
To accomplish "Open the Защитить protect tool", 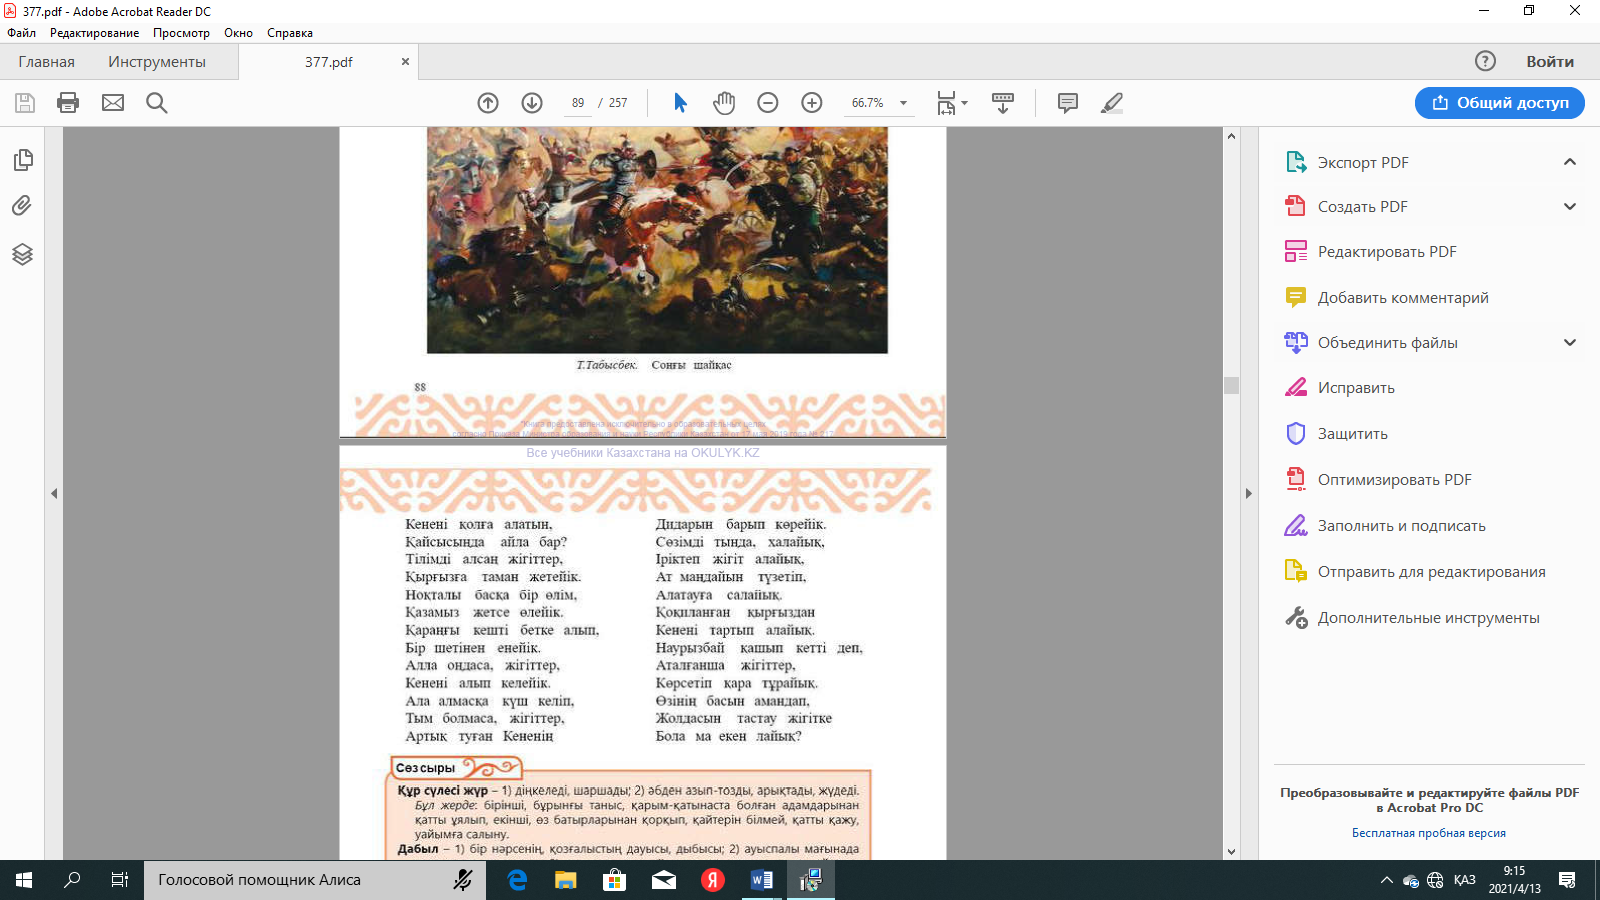I will pyautogui.click(x=1352, y=434).
